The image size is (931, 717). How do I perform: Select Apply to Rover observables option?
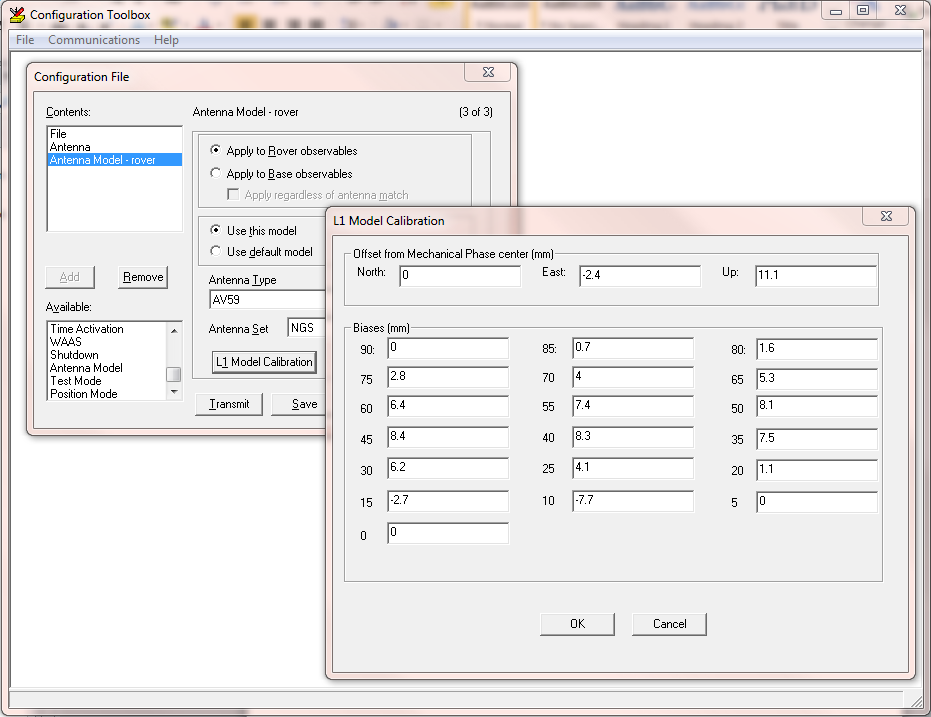pos(216,151)
